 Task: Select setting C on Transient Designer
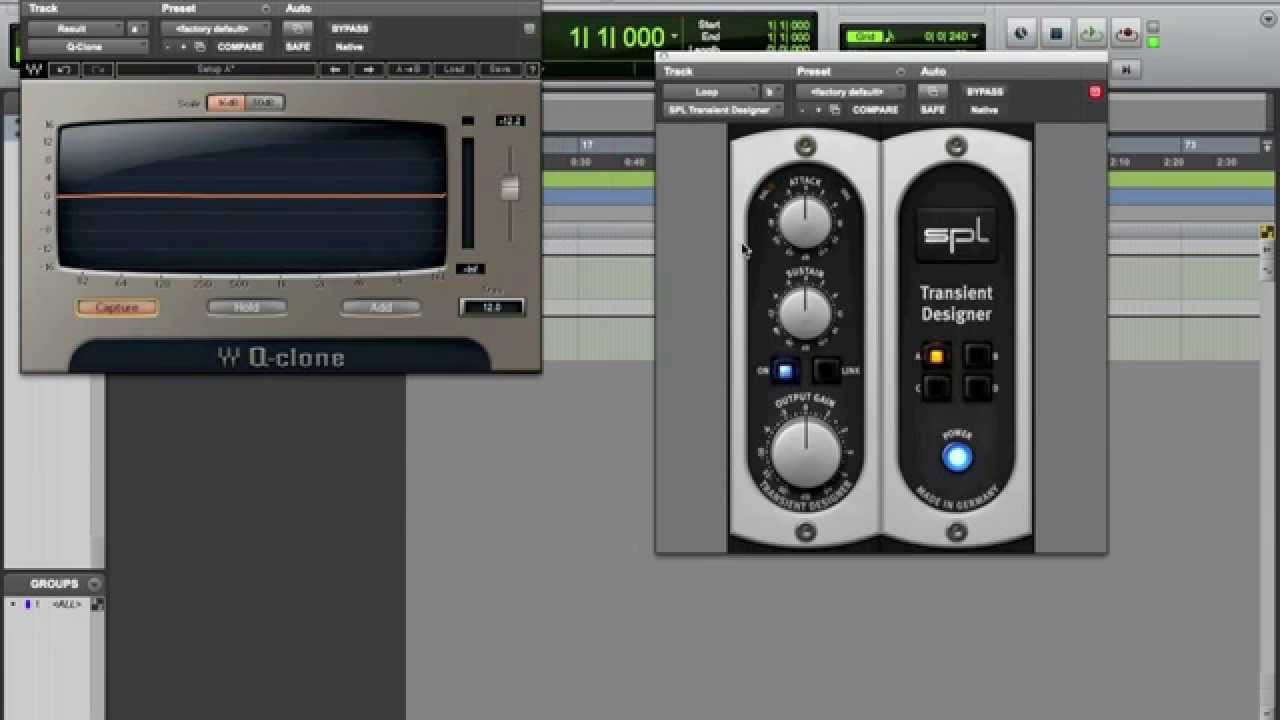(x=936, y=388)
